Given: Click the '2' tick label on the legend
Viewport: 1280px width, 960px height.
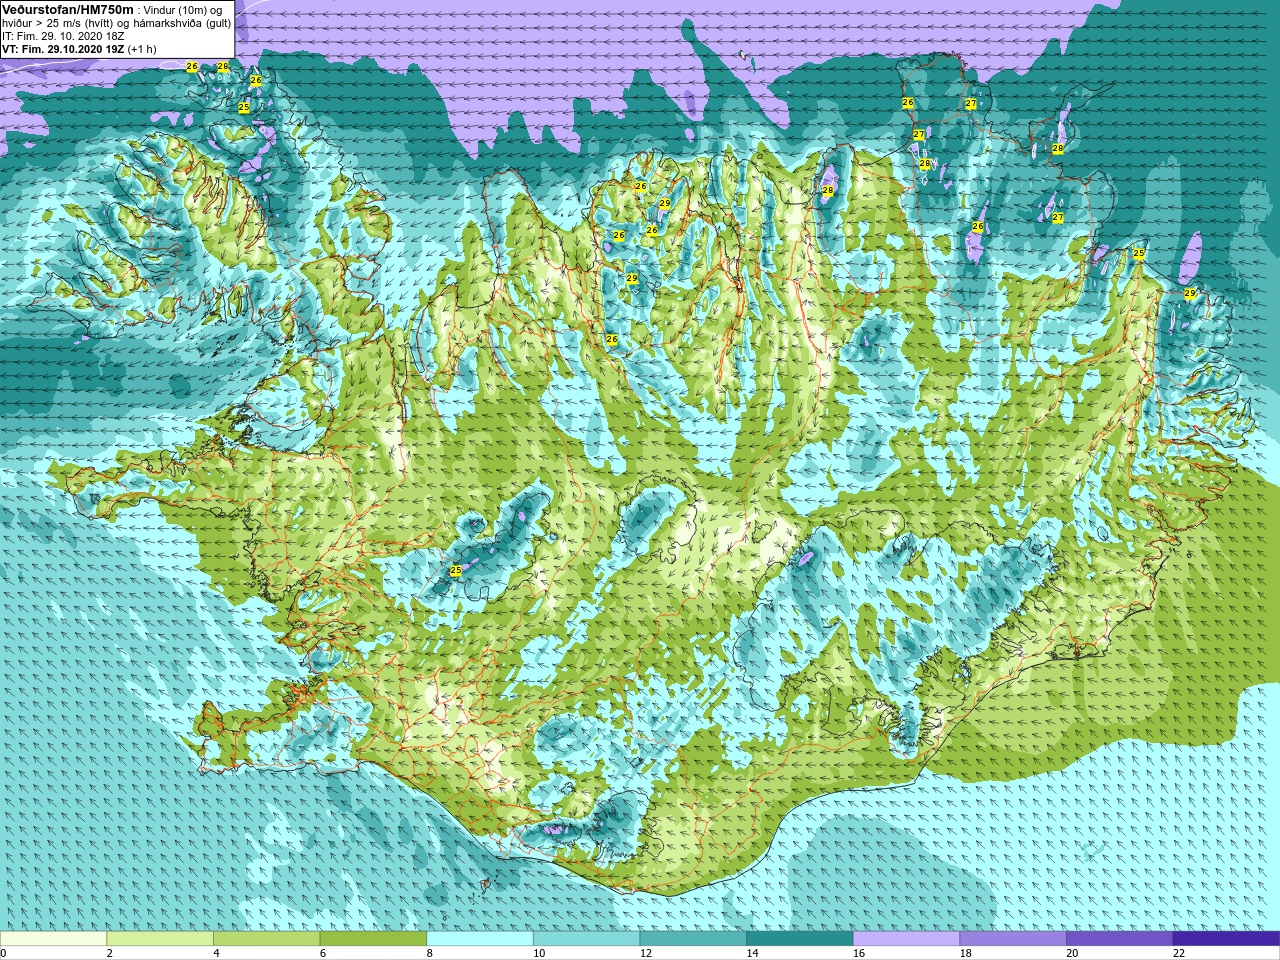Looking at the screenshot, I should [x=109, y=953].
